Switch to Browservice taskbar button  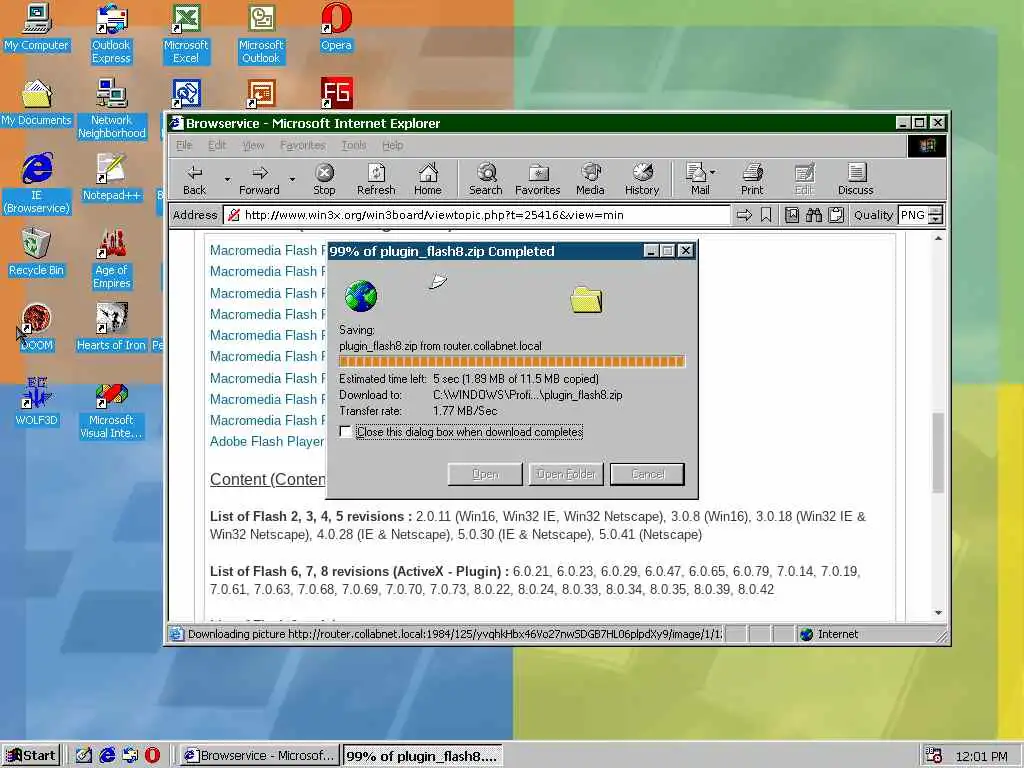pos(259,756)
